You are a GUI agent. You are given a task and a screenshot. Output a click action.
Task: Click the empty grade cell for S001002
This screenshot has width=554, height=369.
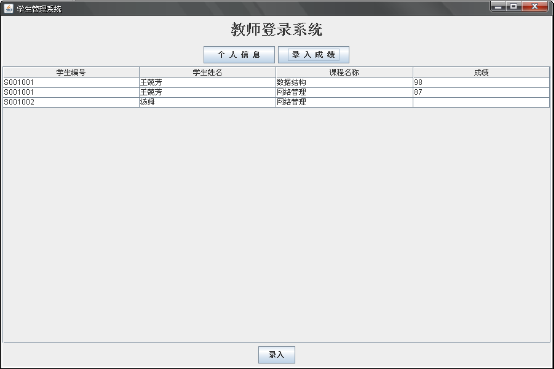pyautogui.click(x=481, y=102)
